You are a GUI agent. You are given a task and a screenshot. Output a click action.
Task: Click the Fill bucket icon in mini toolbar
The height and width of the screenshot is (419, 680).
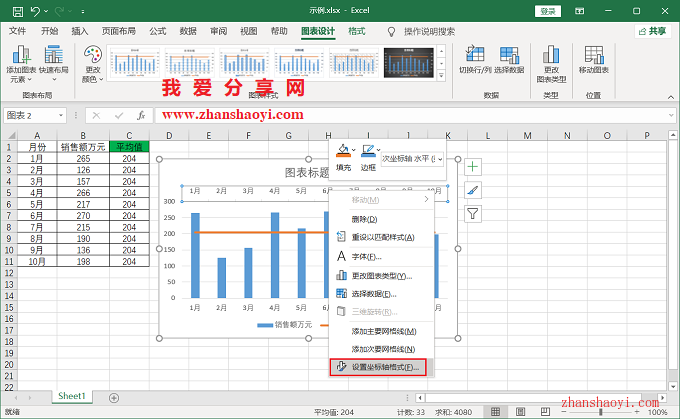[343, 151]
